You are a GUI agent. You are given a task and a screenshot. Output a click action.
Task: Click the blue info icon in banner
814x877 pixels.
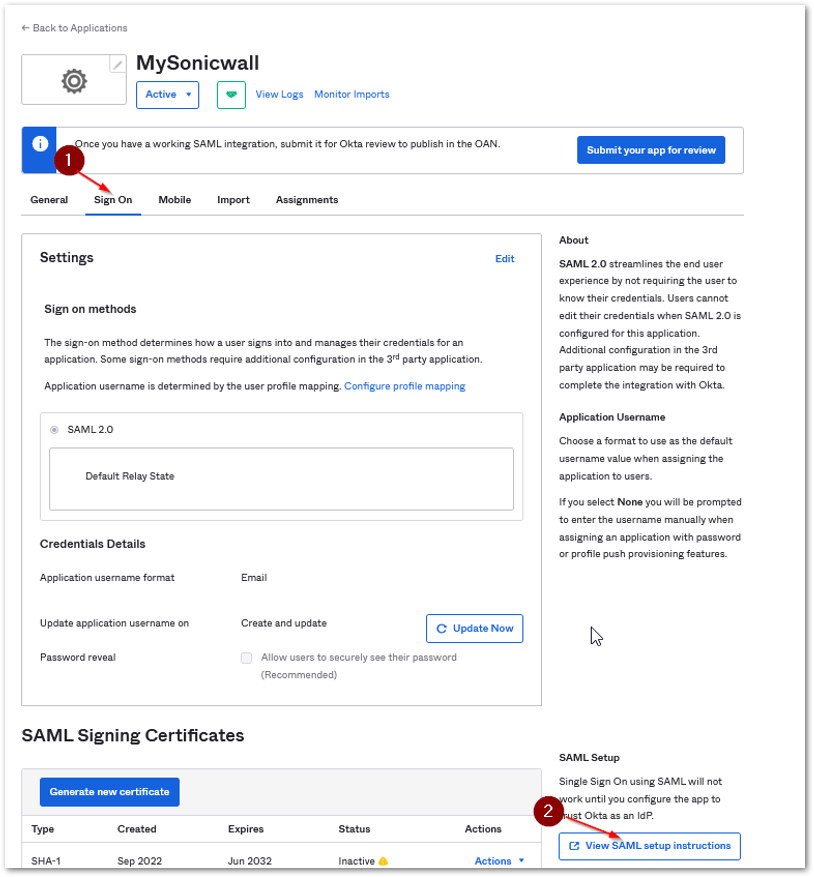pos(40,144)
